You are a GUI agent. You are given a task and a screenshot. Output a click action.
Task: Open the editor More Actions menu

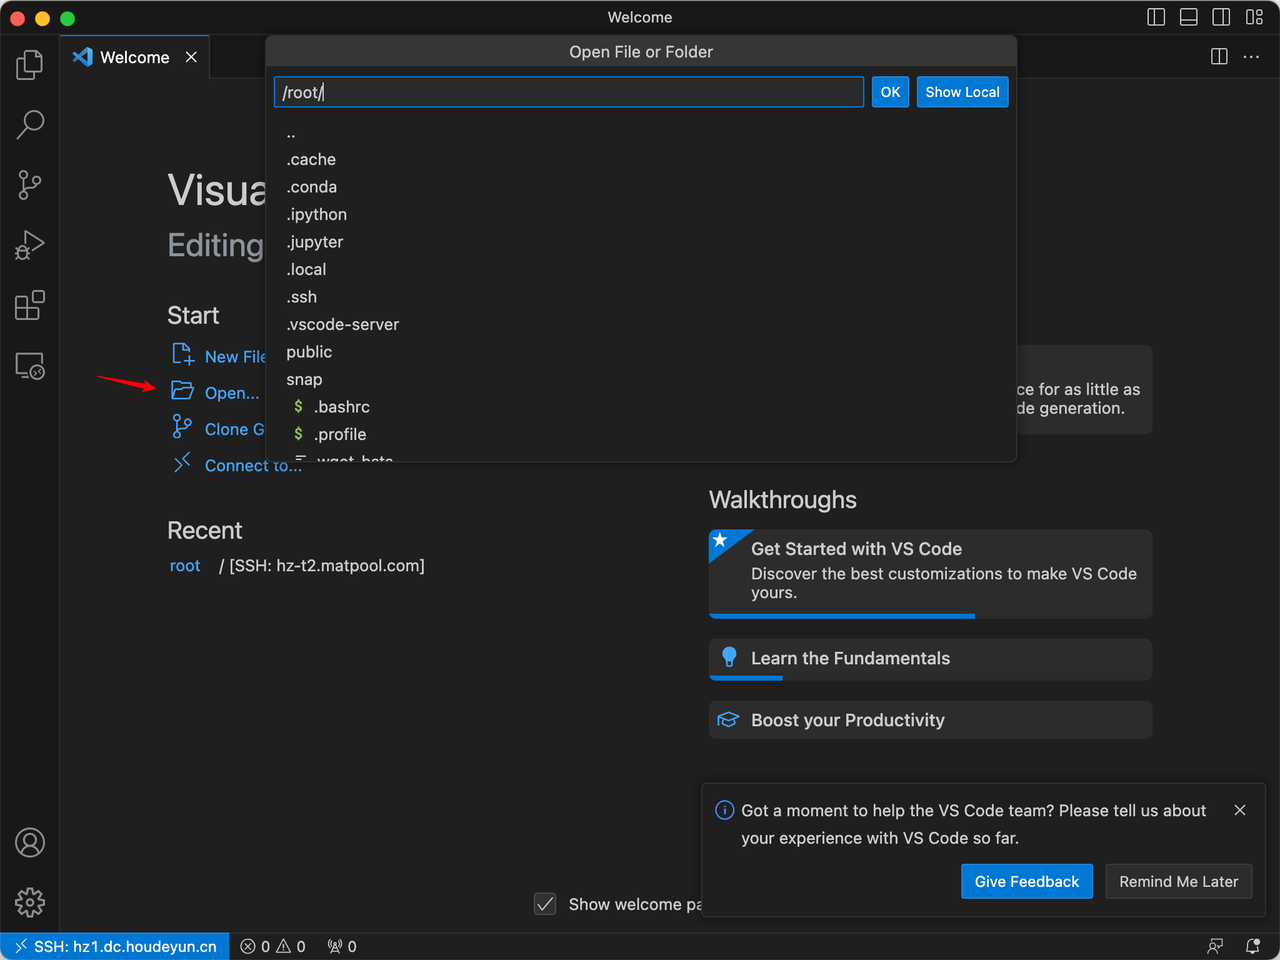click(1251, 57)
